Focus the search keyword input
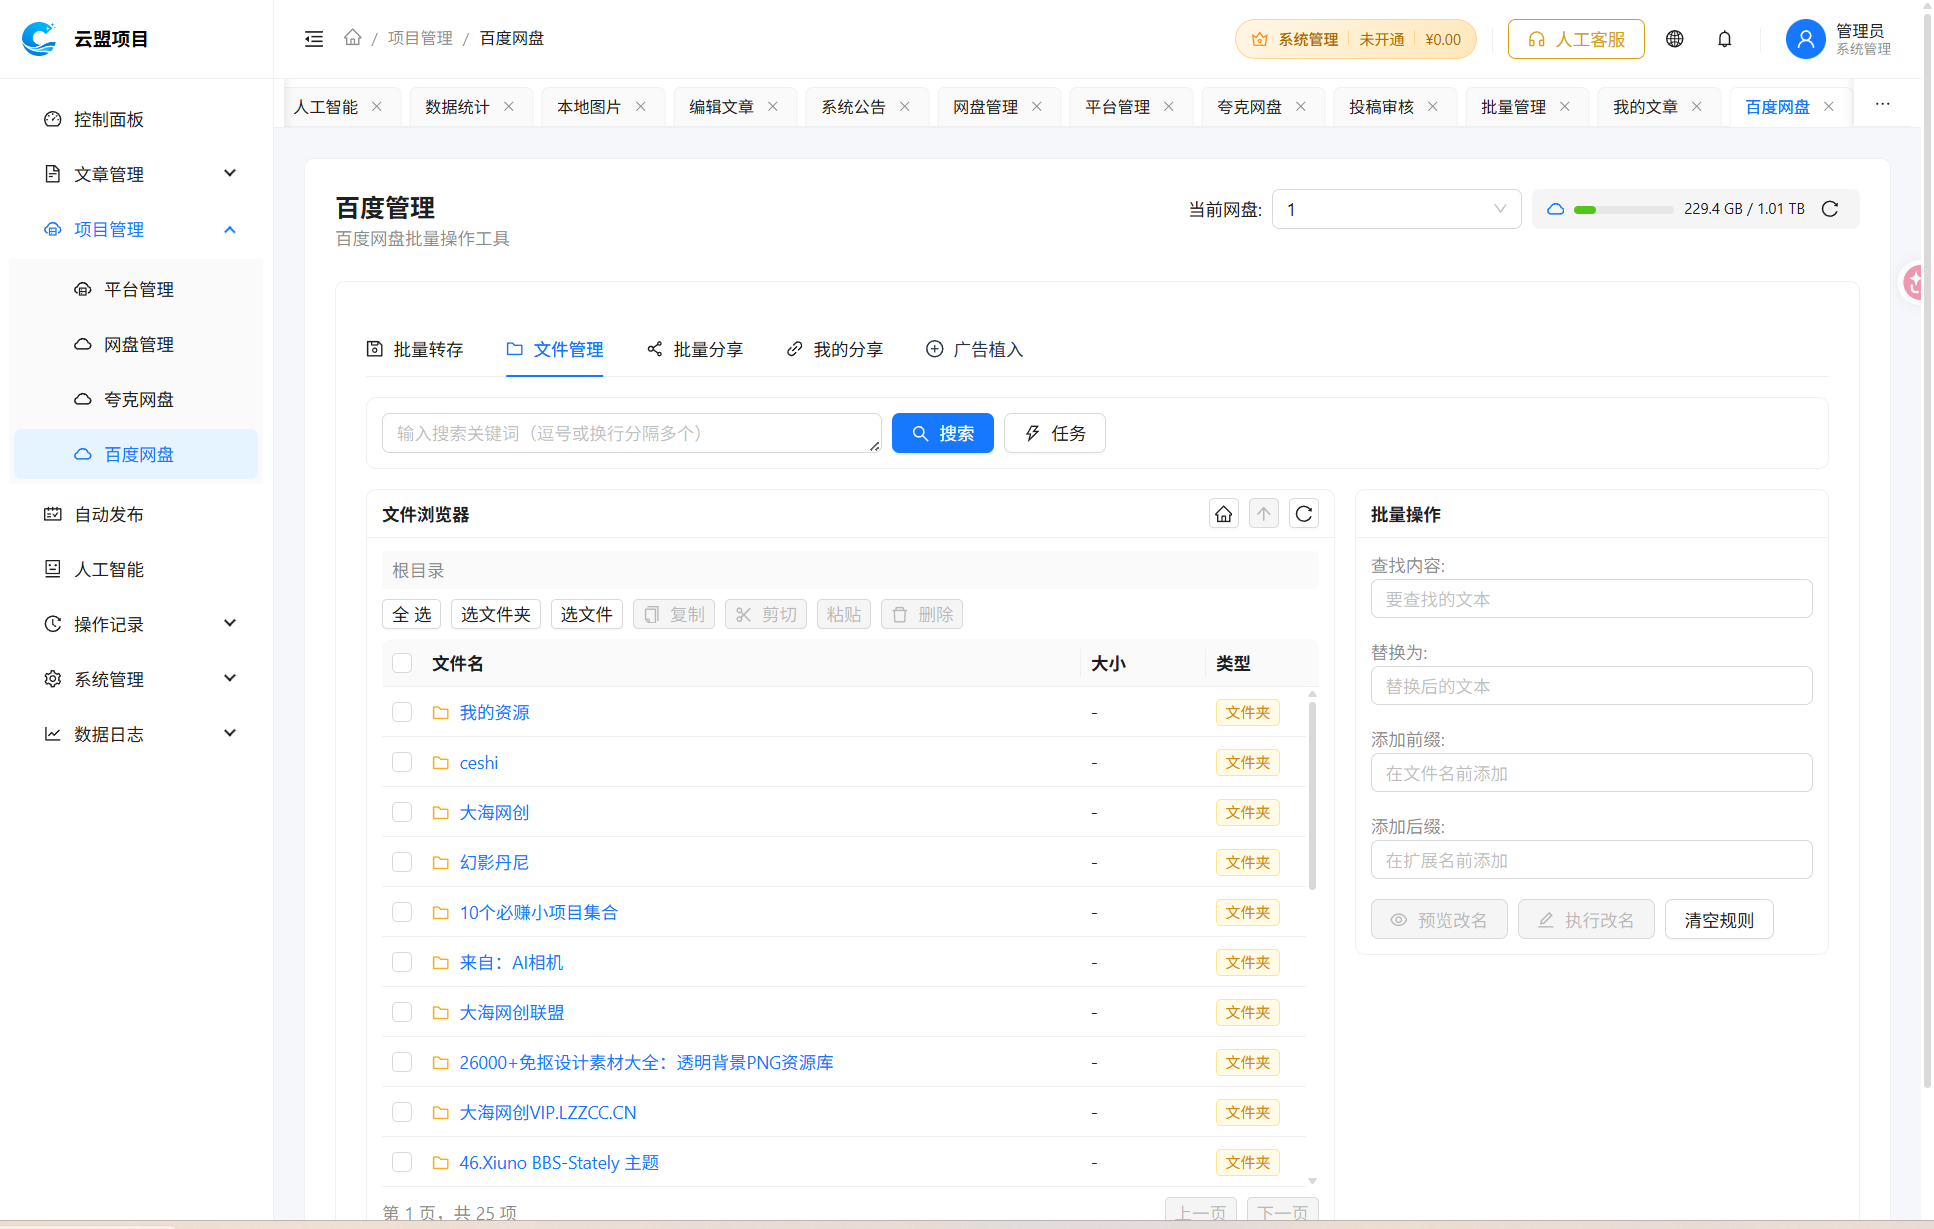This screenshot has height=1229, width=1934. click(632, 433)
